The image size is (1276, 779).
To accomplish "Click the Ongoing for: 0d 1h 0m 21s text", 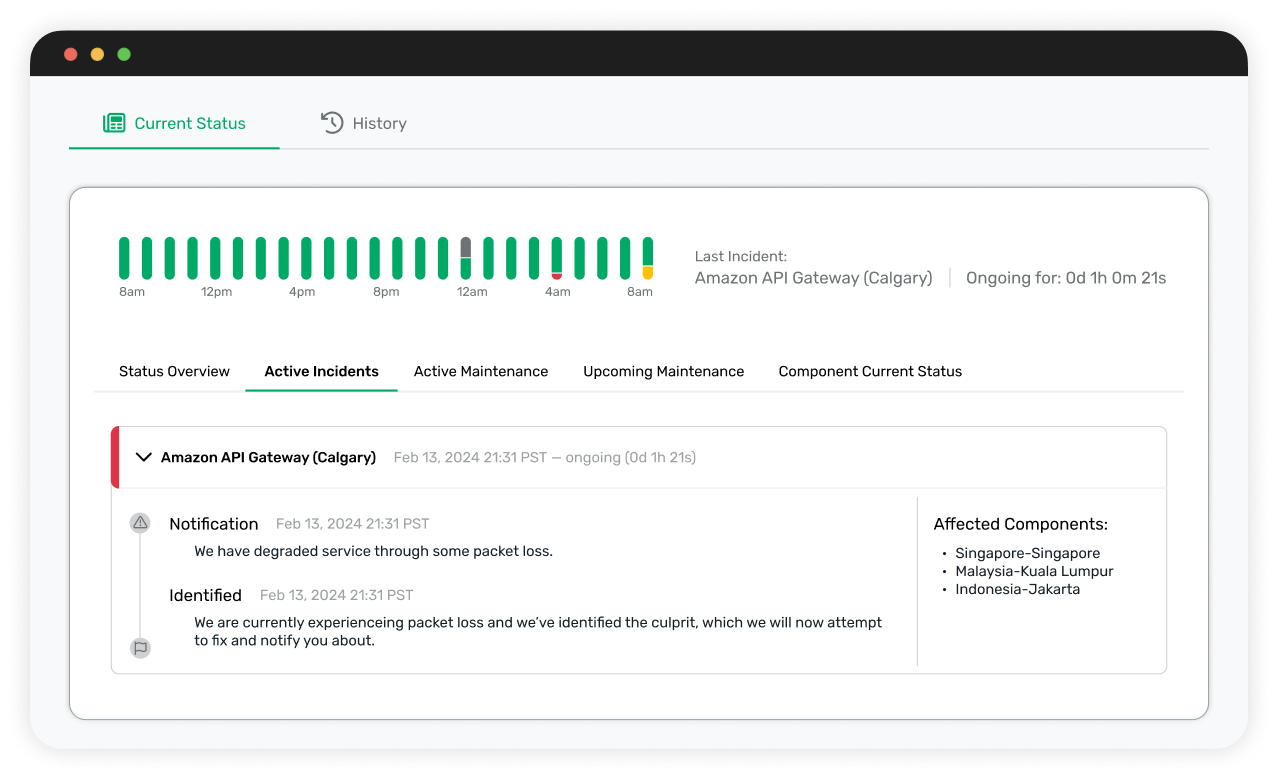I will click(x=1066, y=278).
